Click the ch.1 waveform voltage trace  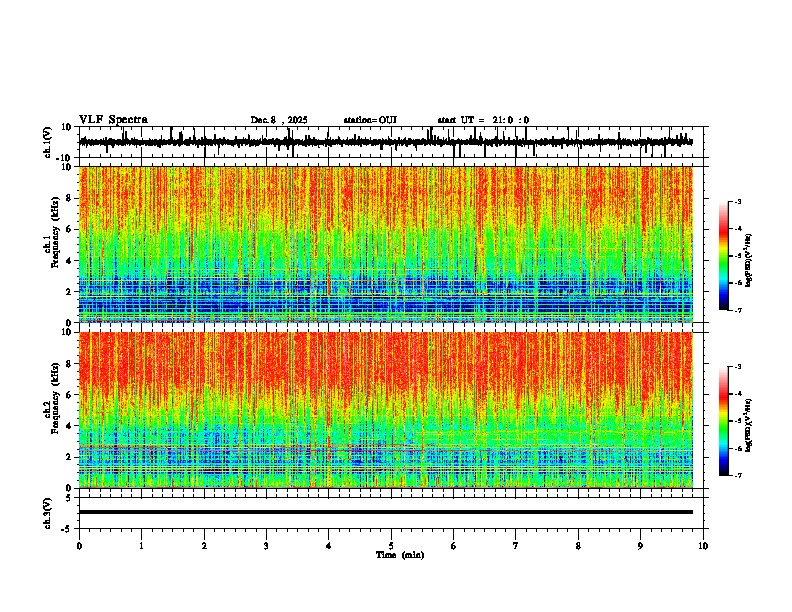pyautogui.click(x=386, y=142)
